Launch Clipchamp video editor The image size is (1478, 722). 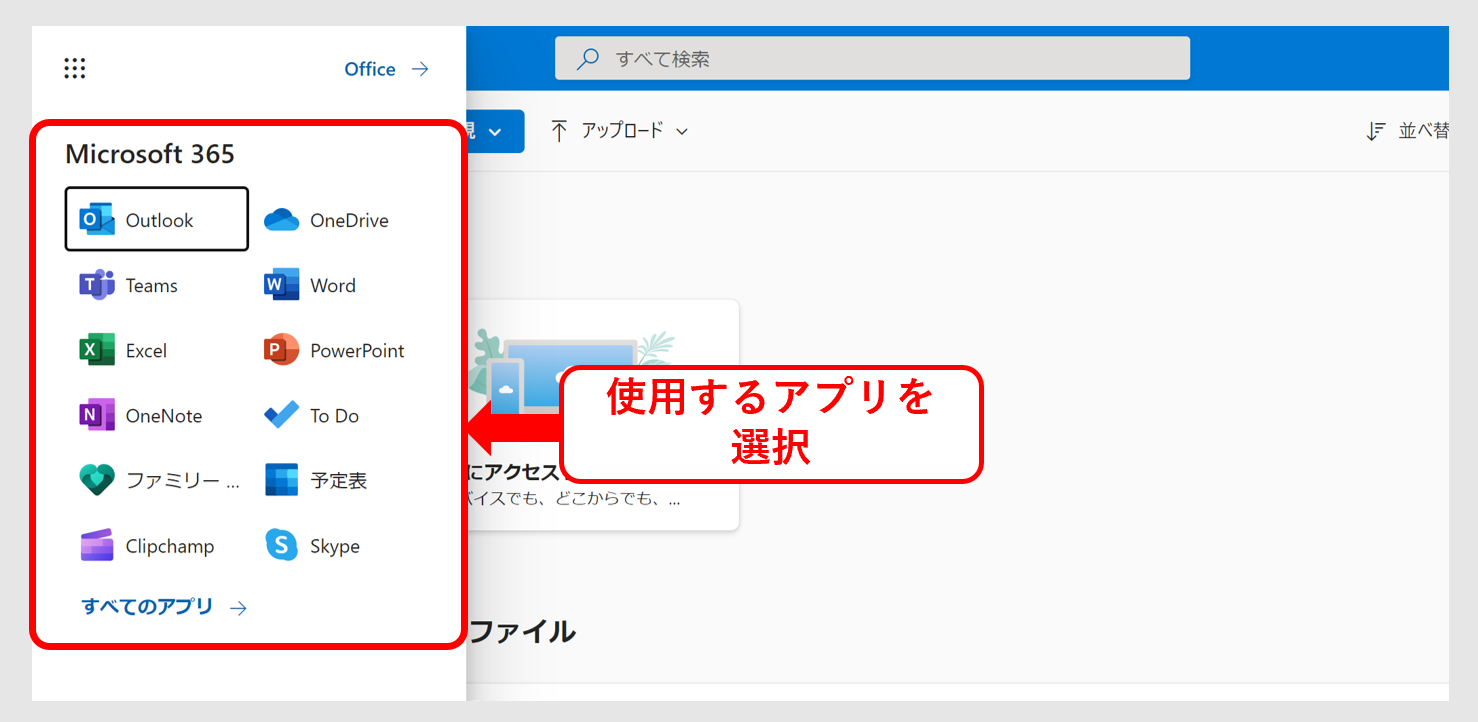pos(147,546)
